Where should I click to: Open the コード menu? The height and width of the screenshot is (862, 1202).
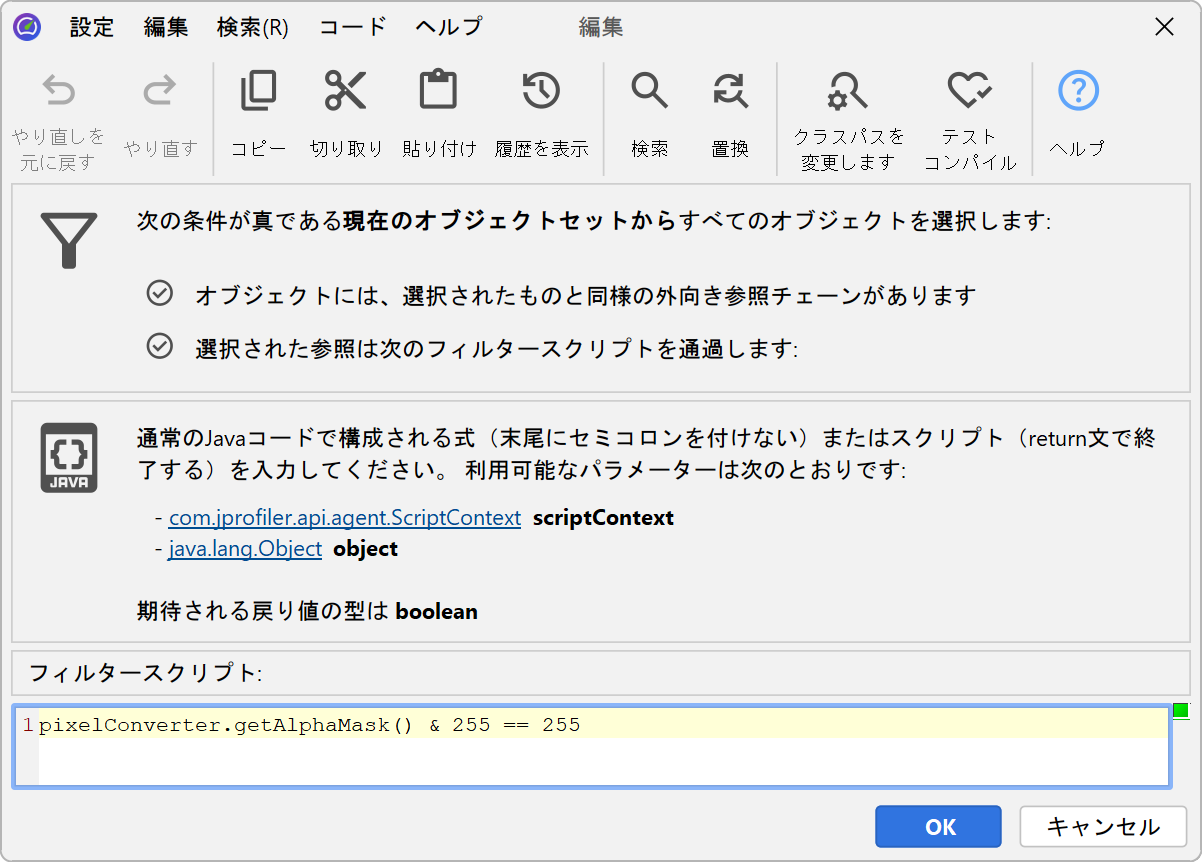352,27
